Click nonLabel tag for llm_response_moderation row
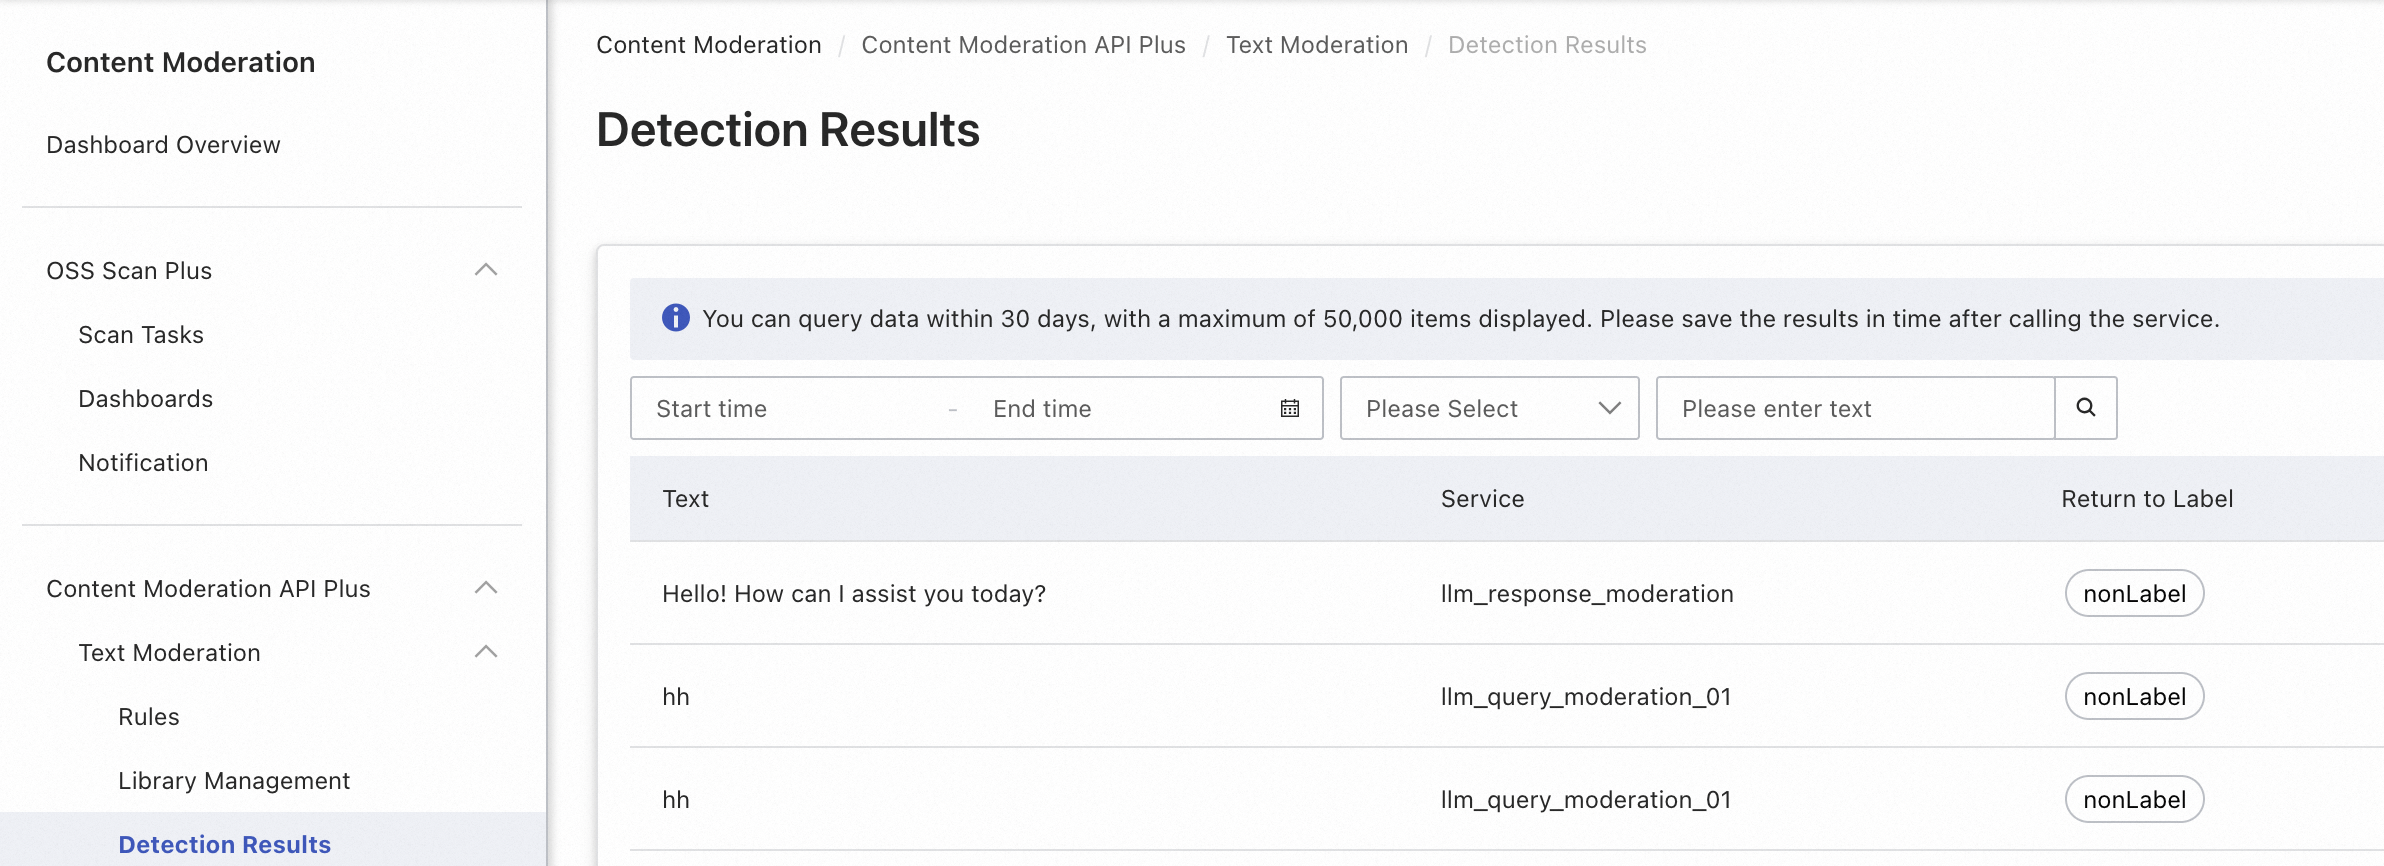This screenshot has width=2384, height=866. point(2134,594)
